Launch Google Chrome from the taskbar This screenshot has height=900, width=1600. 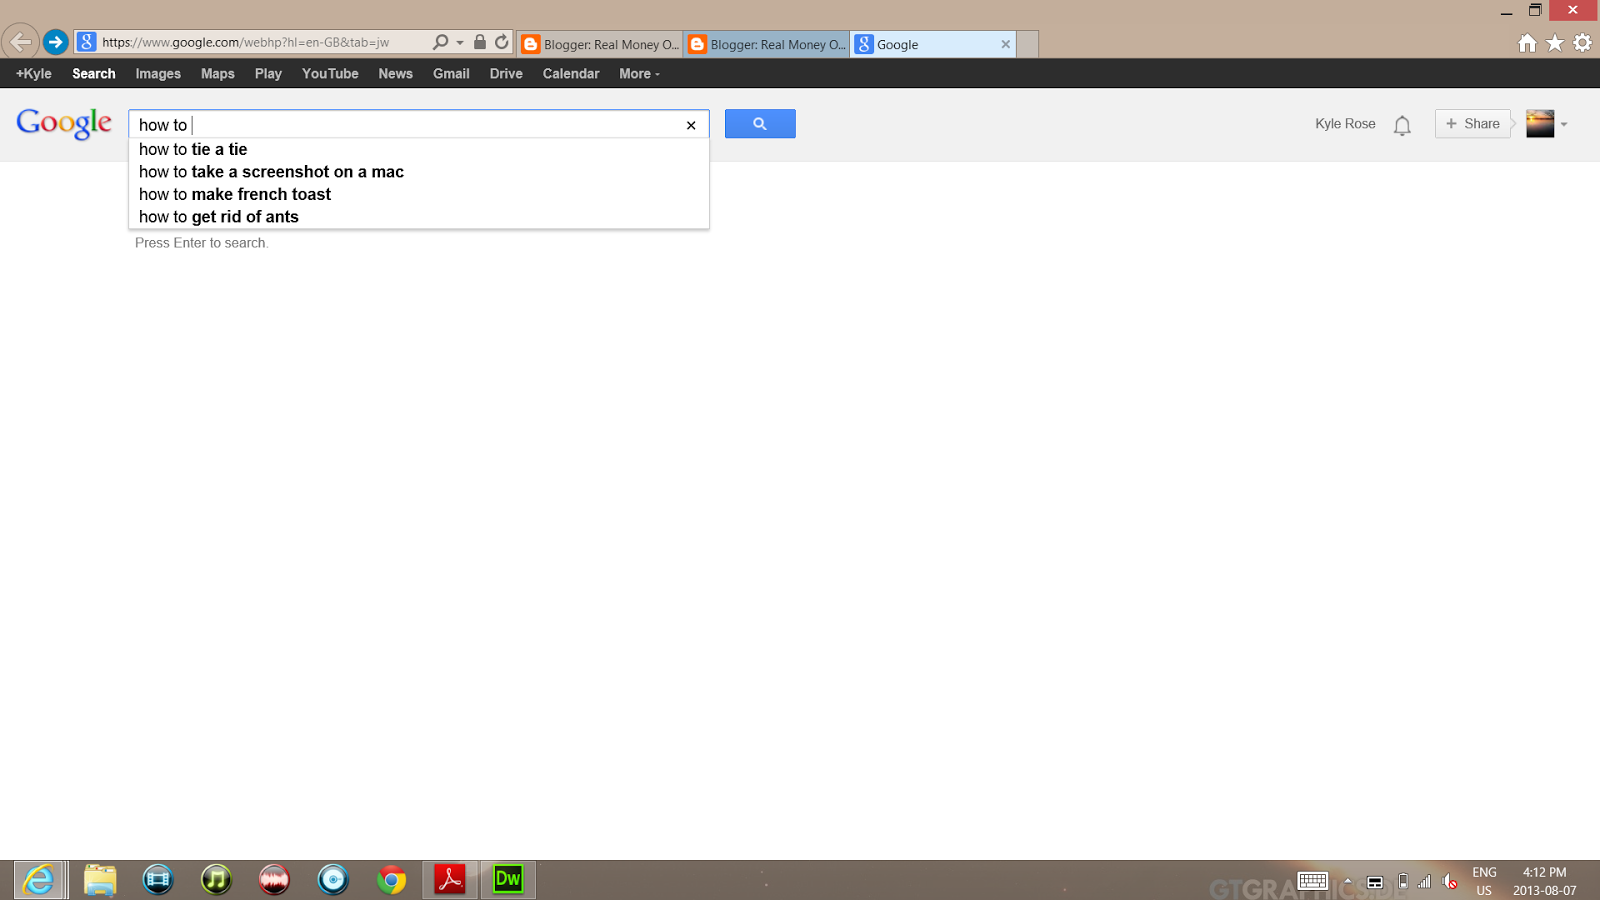click(391, 880)
